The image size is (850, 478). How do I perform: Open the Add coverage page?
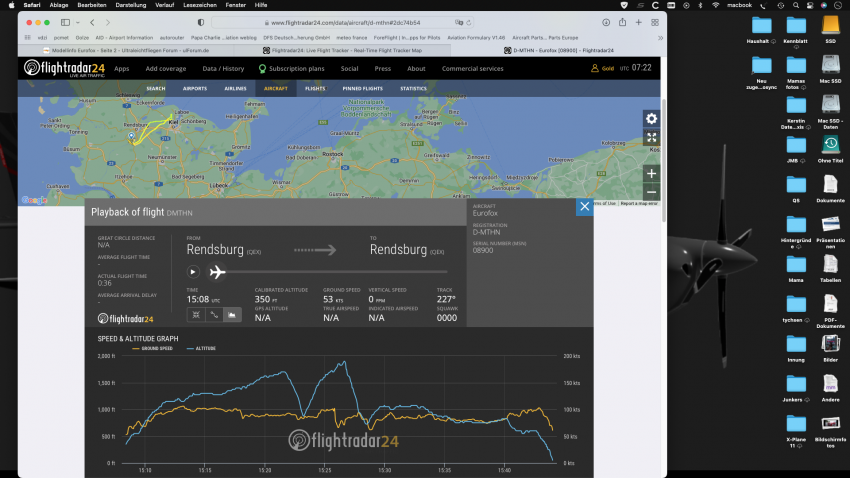coord(165,69)
